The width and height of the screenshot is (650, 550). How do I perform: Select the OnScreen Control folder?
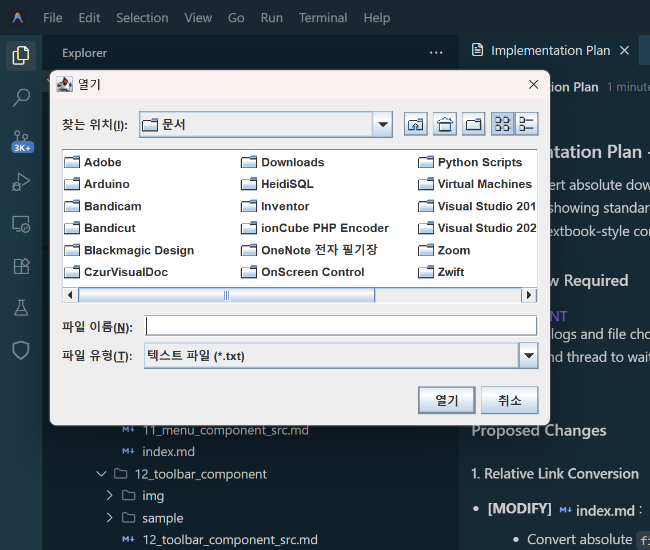coord(303,272)
